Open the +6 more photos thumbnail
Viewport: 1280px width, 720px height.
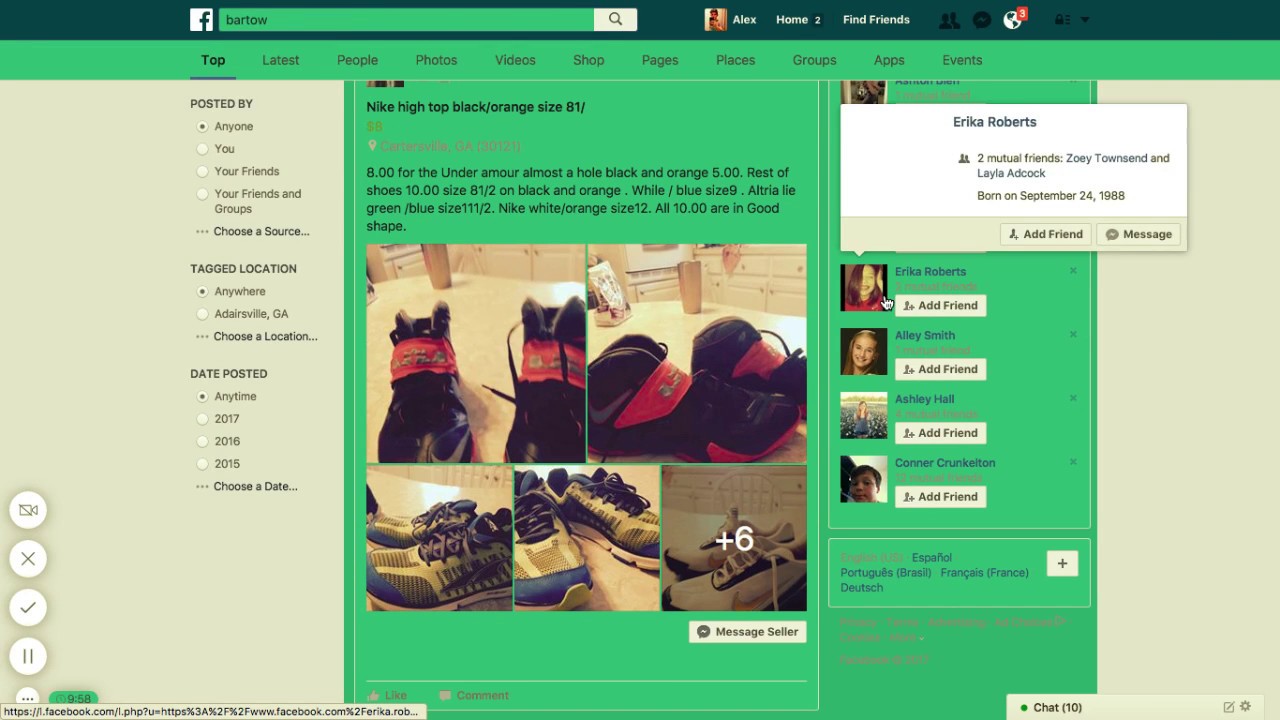pyautogui.click(x=734, y=539)
